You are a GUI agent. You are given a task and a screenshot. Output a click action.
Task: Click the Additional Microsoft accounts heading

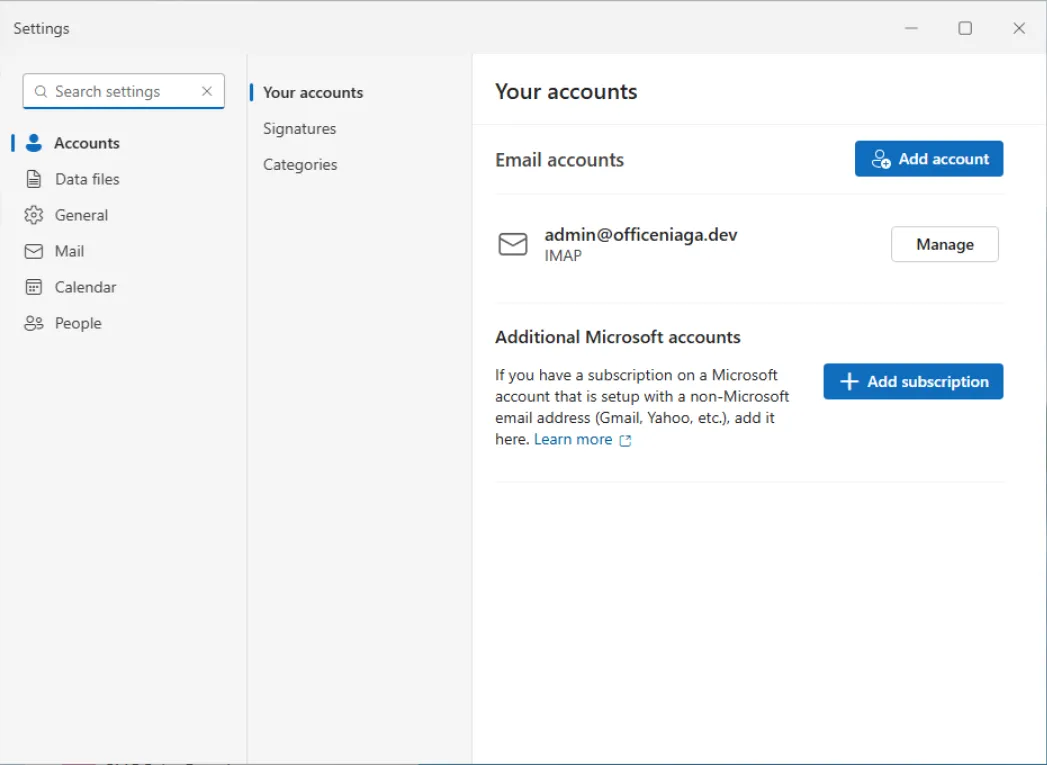coord(618,337)
